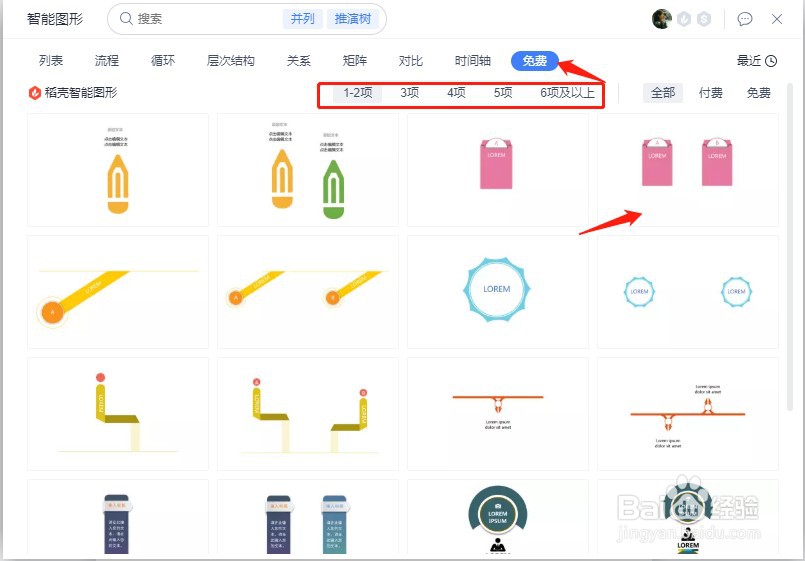Choose the two small blue gears template
This screenshot has width=805, height=561.
687,292
